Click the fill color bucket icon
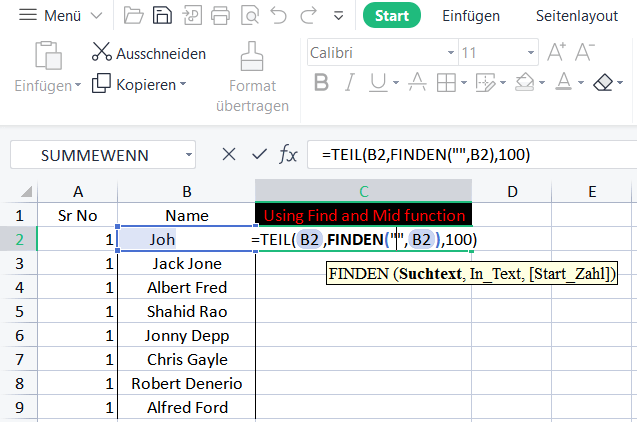This screenshot has width=637, height=422. (x=525, y=82)
